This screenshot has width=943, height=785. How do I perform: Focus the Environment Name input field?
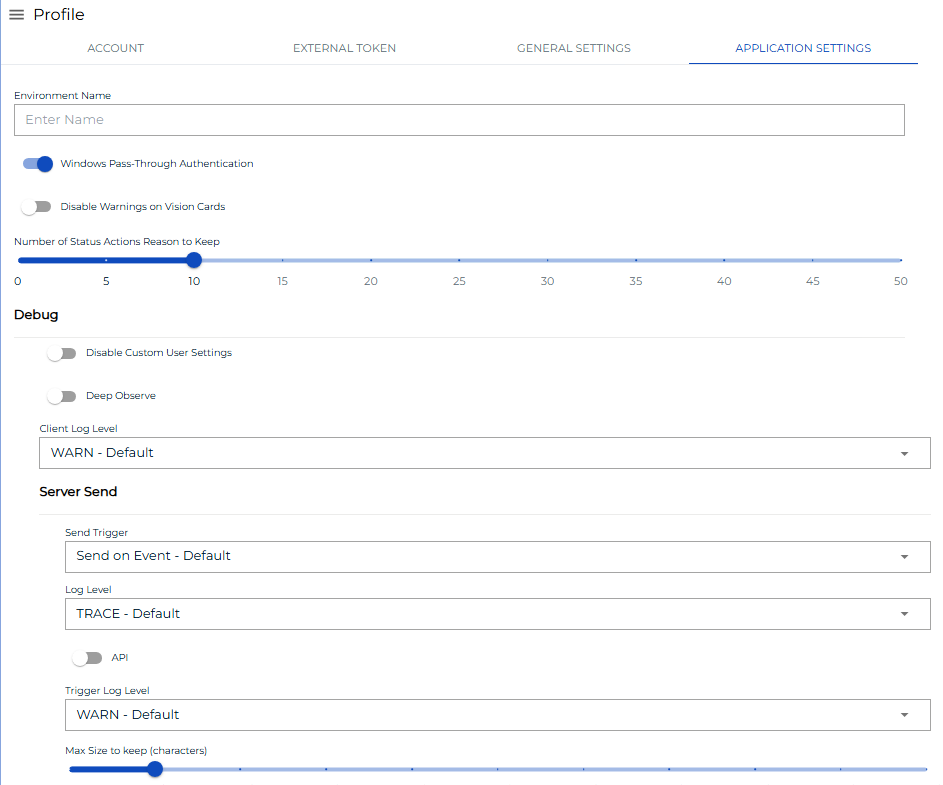459,120
